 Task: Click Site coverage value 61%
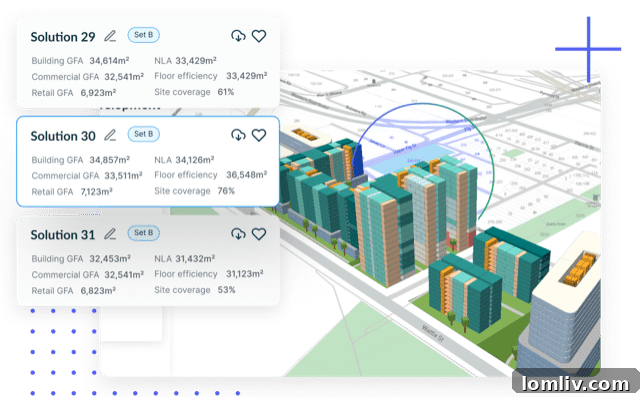pos(226,92)
